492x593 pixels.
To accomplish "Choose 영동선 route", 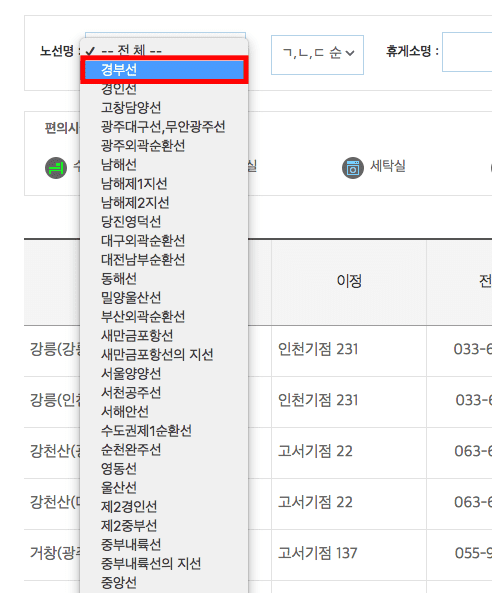I will pos(164,469).
